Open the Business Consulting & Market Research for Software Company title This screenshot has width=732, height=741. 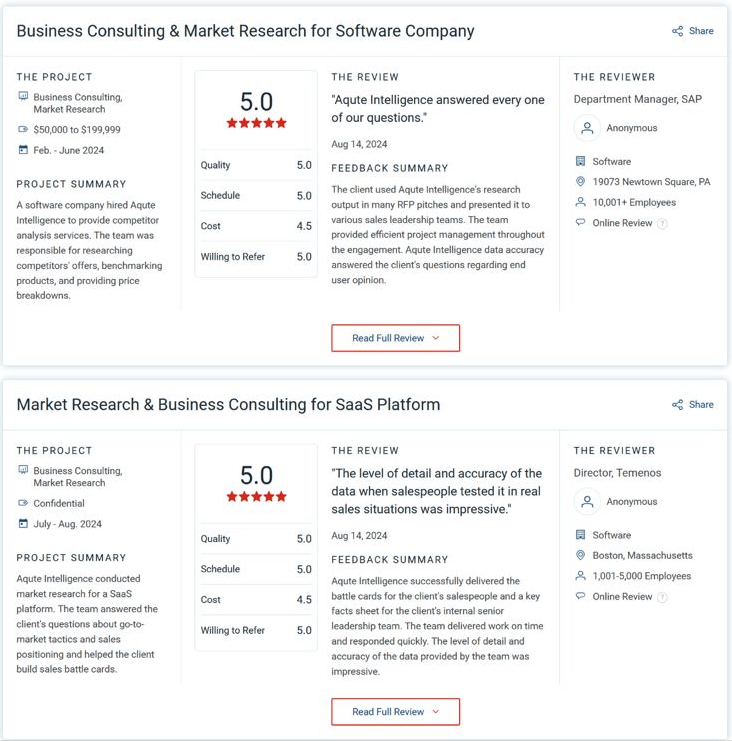pyautogui.click(x=245, y=31)
